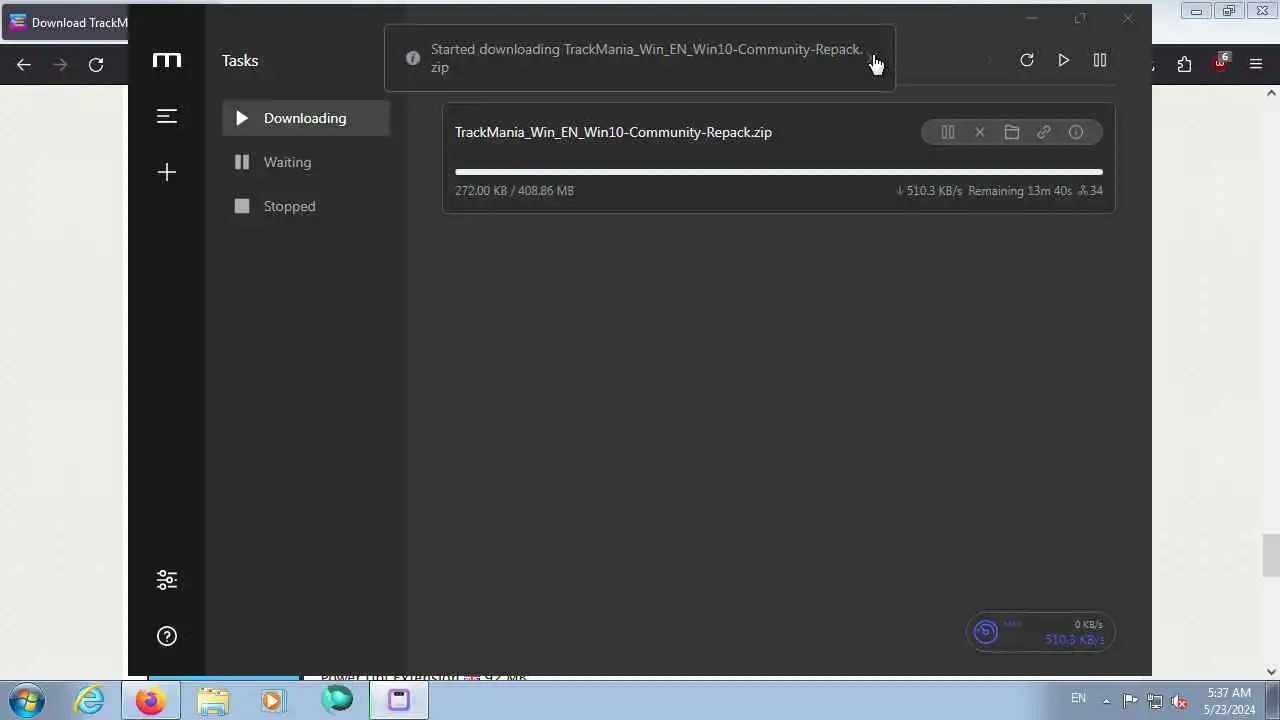Open the browser application menu

tap(1256, 65)
